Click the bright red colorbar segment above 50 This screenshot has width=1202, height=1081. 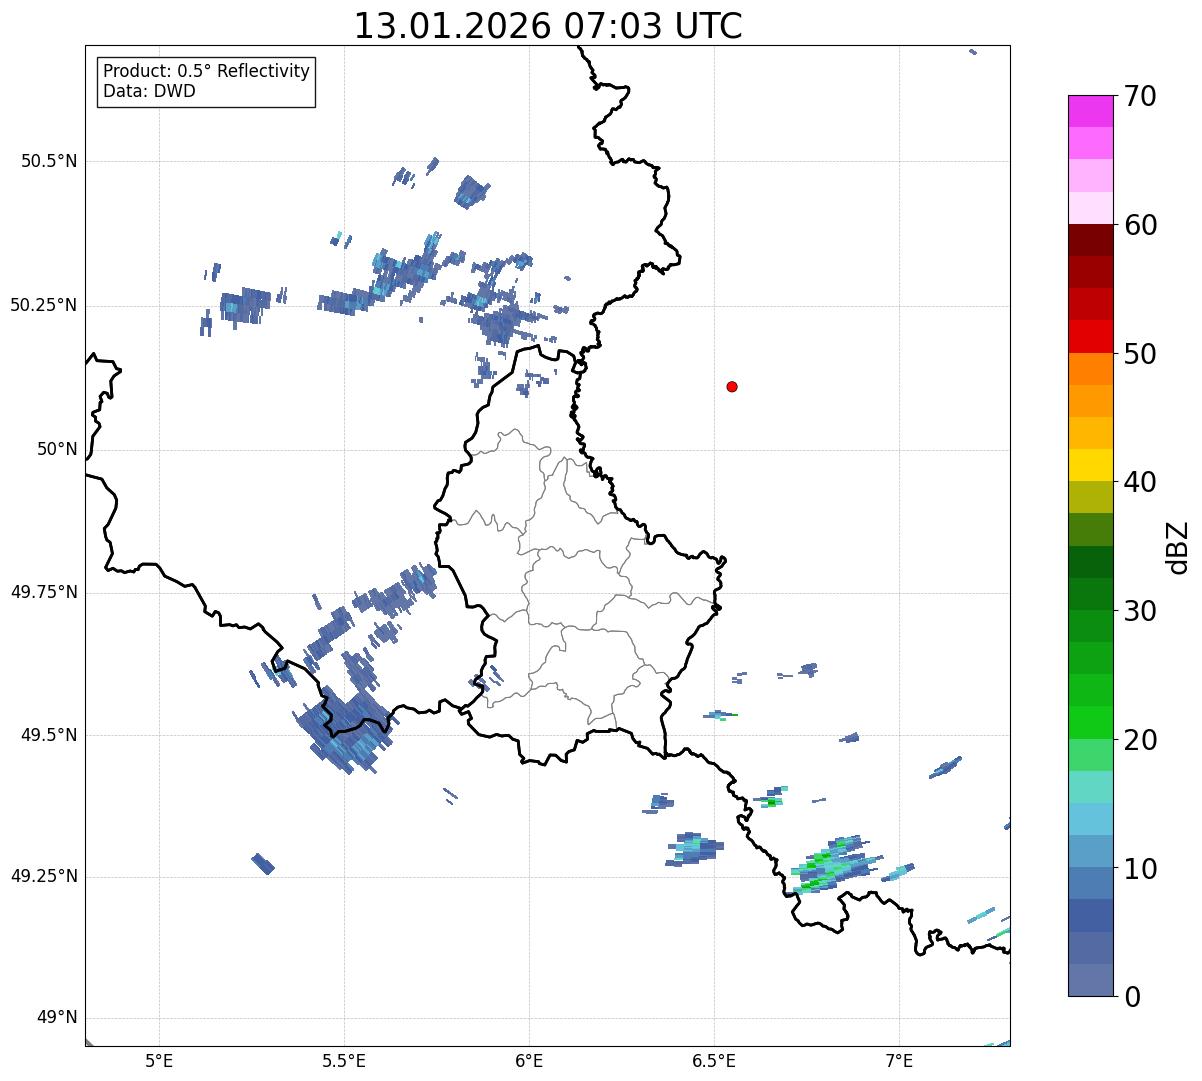[1090, 337]
